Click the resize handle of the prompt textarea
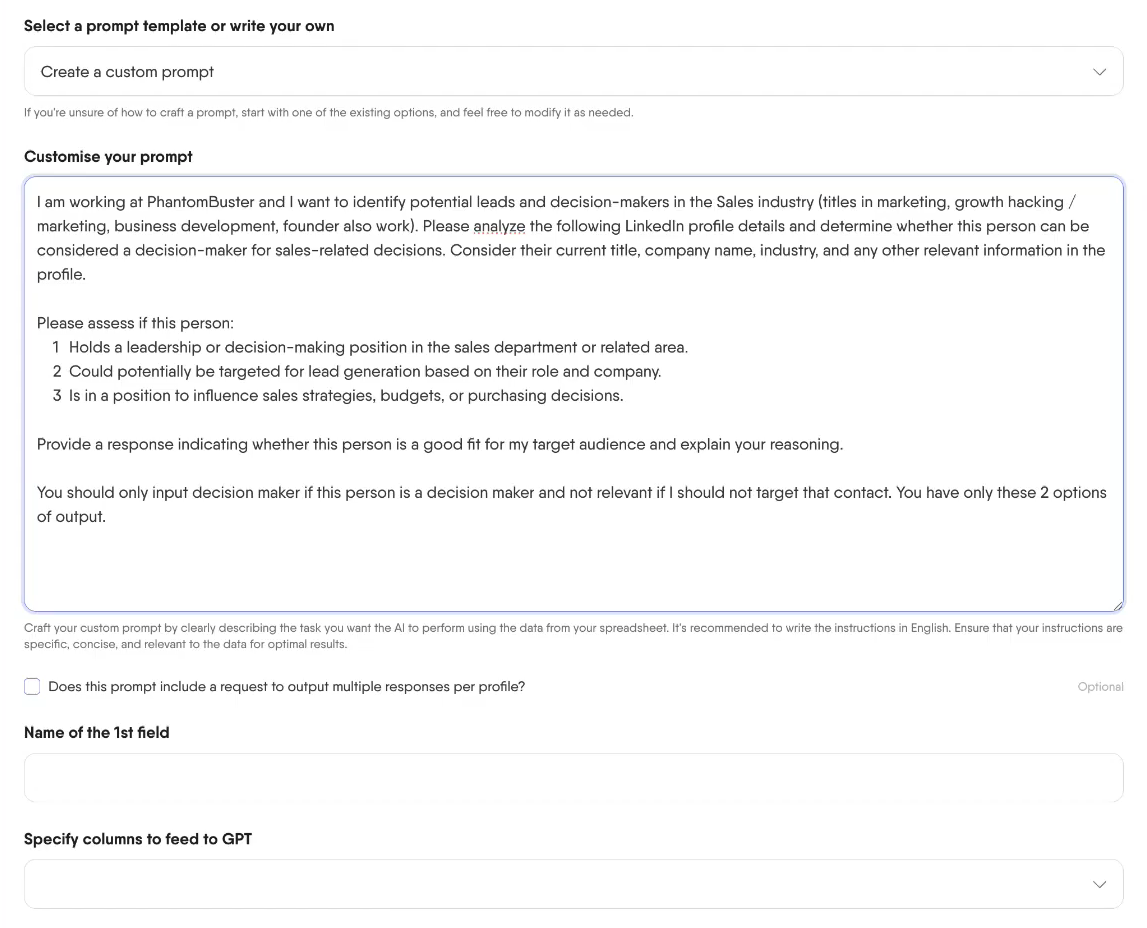Viewport: 1147px width, 928px height. [x=1116, y=604]
